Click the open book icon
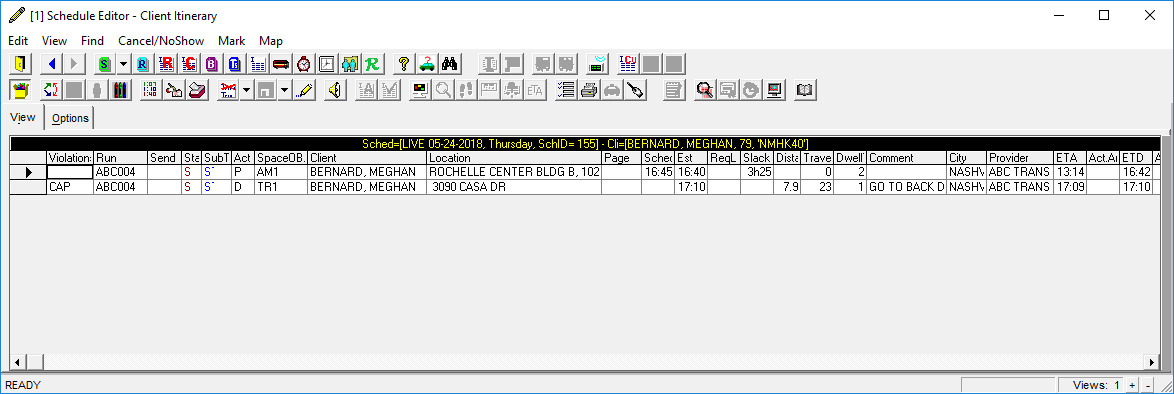This screenshot has height=394, width=1174. 805,90
